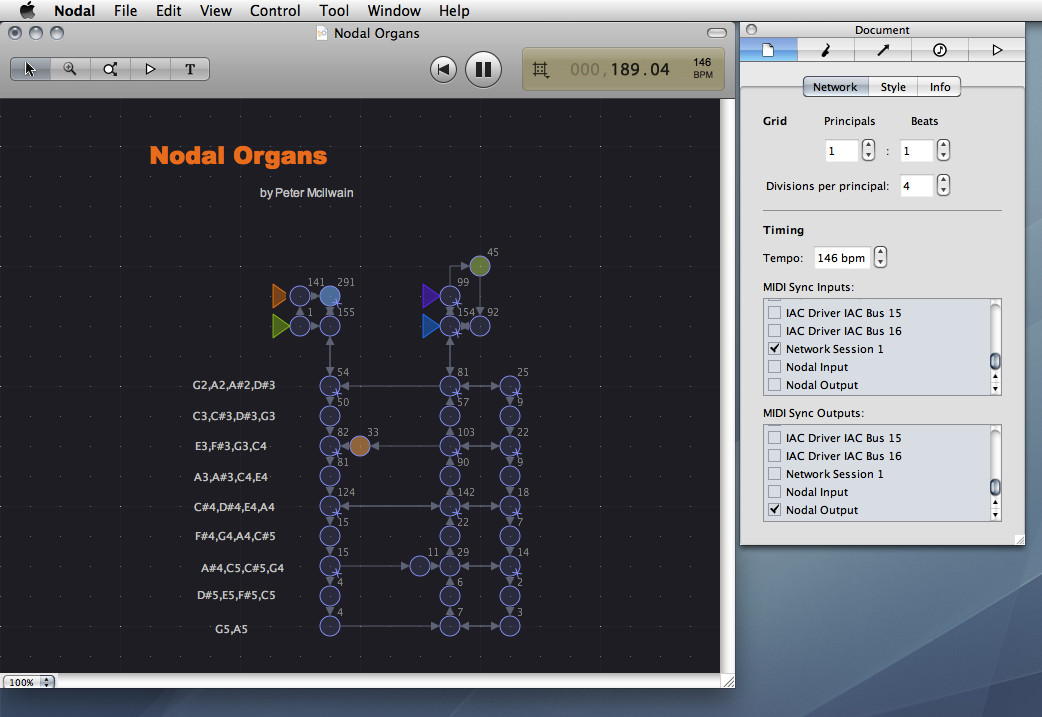Select the text T tool
The width and height of the screenshot is (1042, 717).
[x=190, y=69]
